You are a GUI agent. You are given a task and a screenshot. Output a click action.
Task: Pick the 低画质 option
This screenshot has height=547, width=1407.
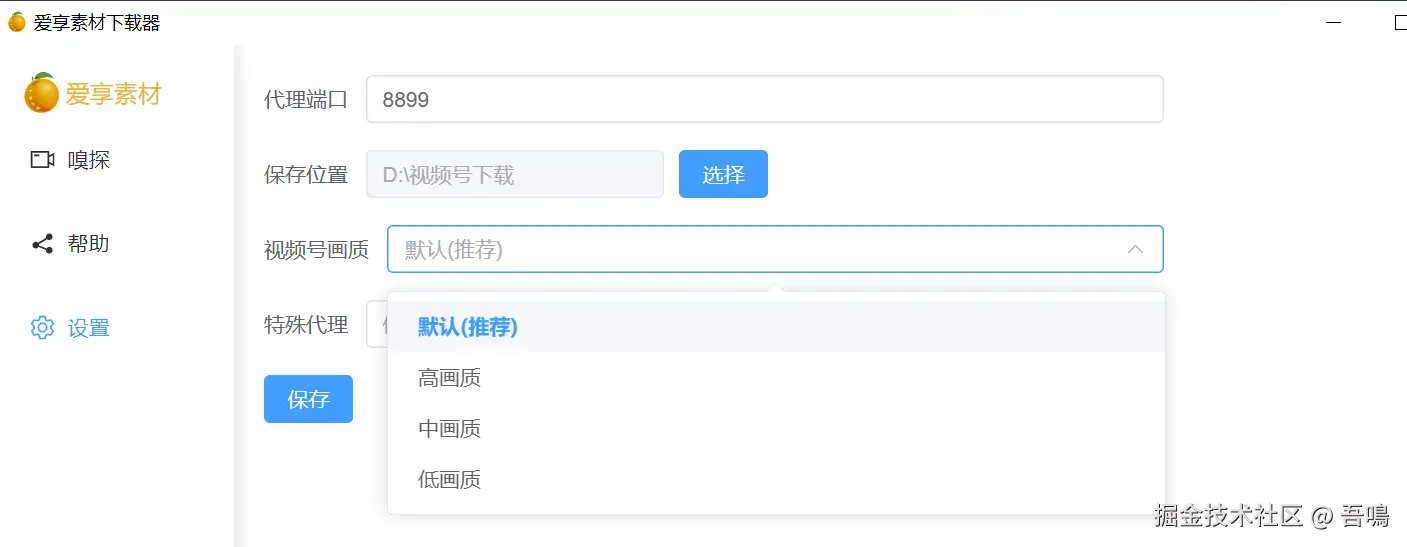pos(450,480)
